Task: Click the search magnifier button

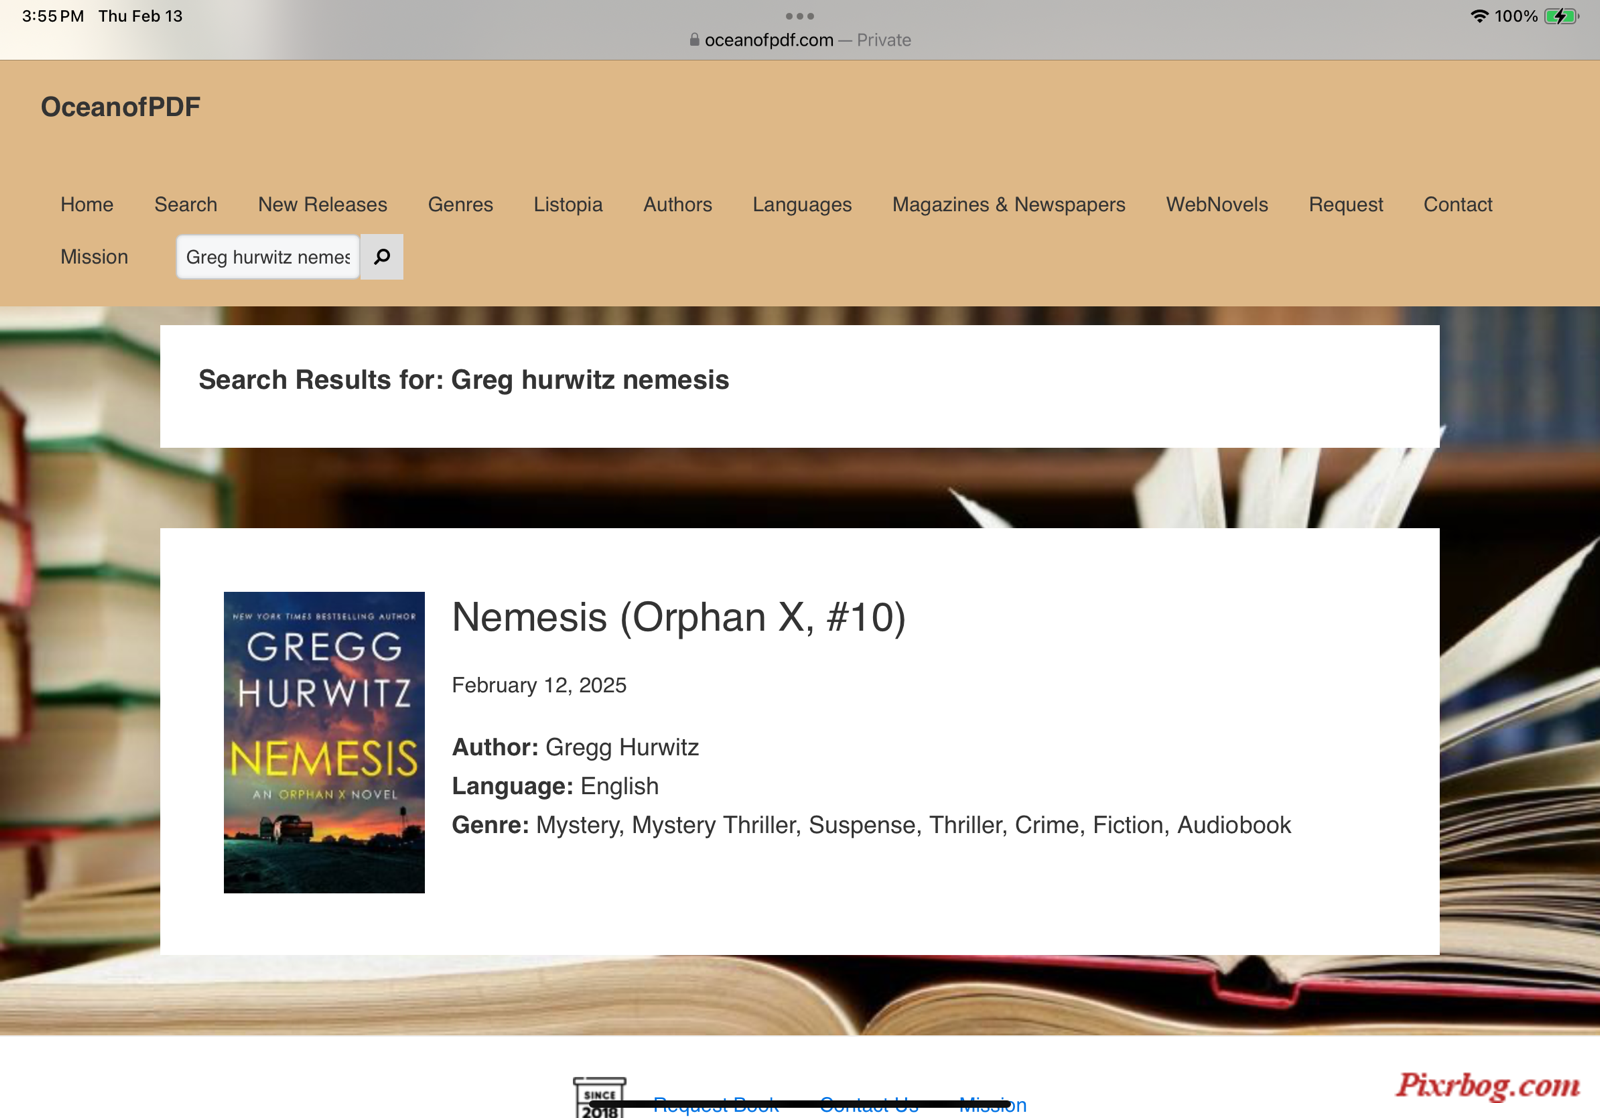Action: [x=382, y=257]
